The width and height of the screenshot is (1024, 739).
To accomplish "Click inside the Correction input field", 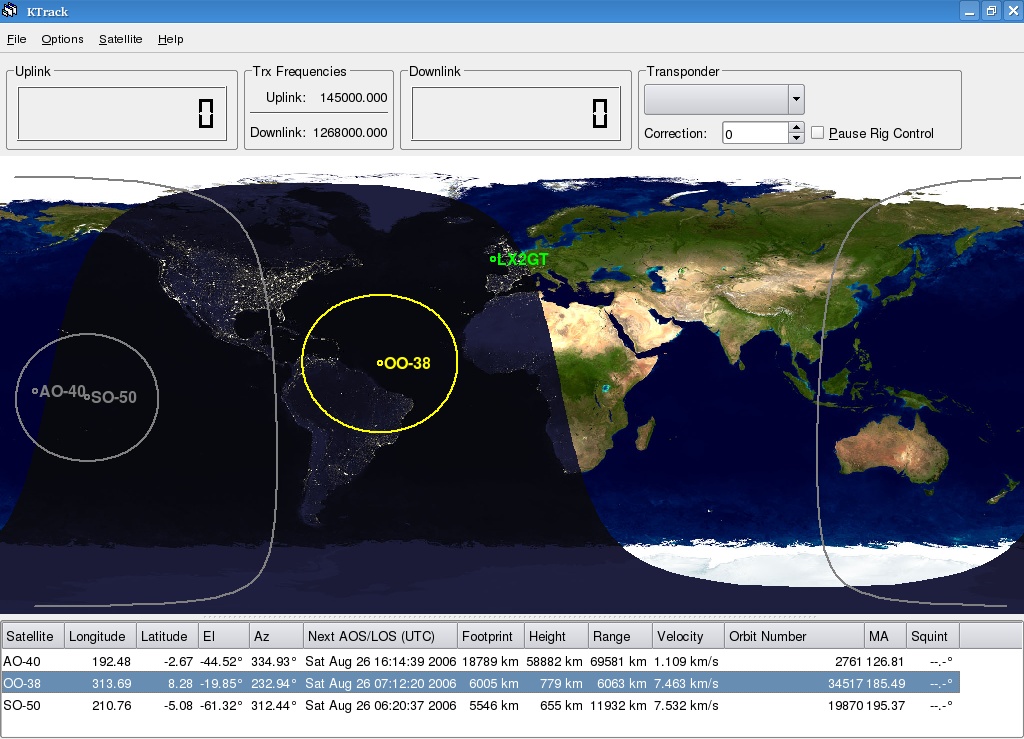I will click(x=755, y=133).
